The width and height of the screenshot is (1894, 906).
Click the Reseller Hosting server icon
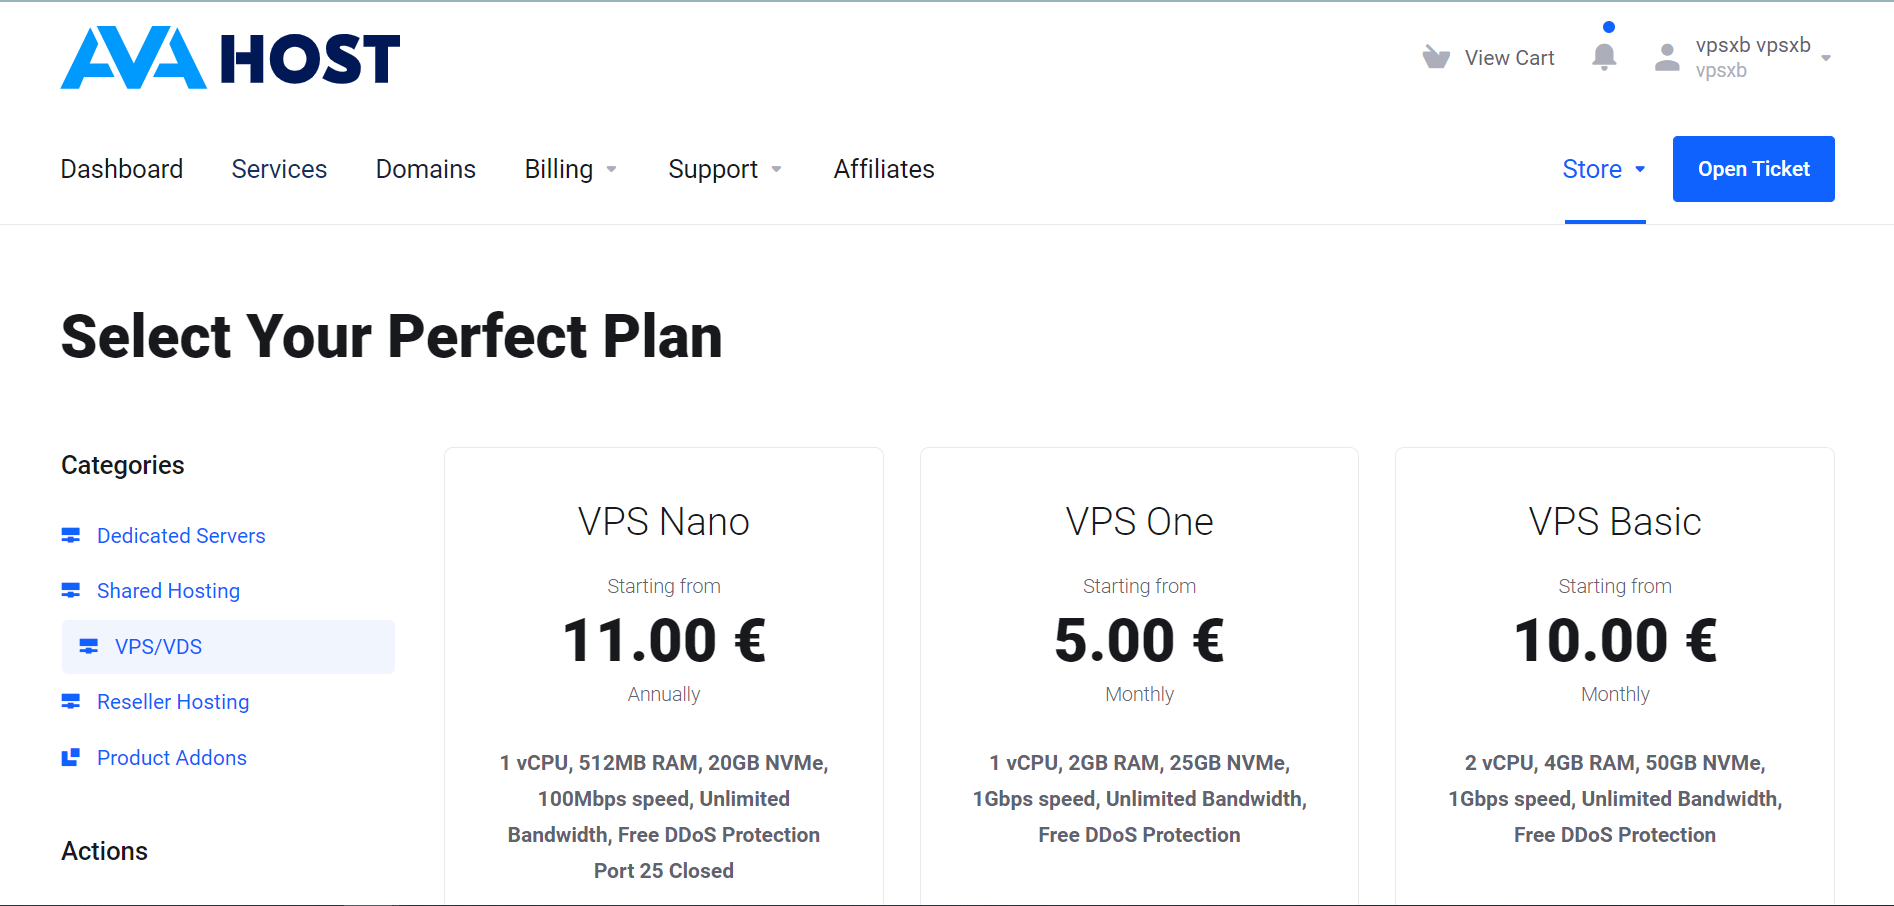click(71, 702)
